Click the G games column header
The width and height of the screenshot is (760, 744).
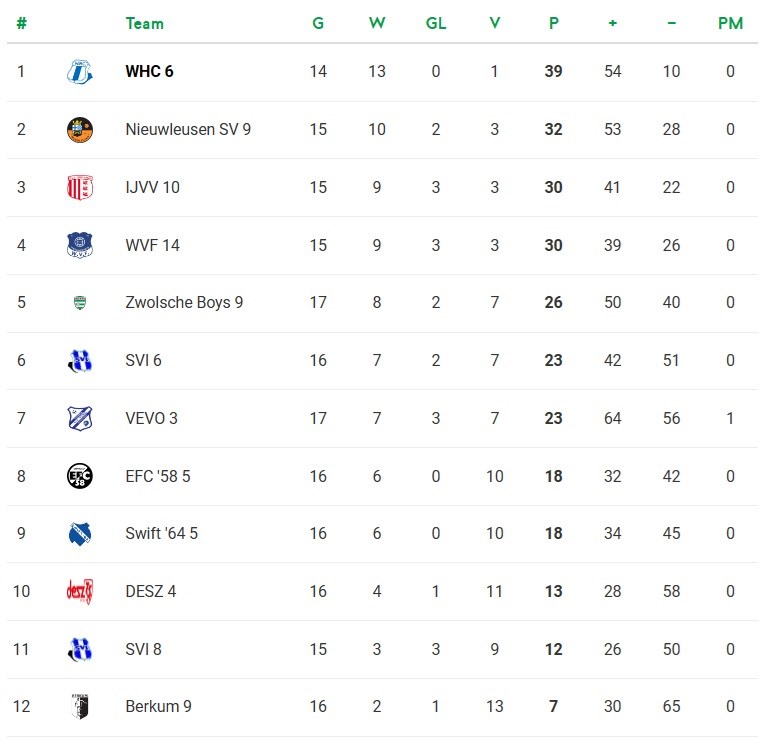318,23
